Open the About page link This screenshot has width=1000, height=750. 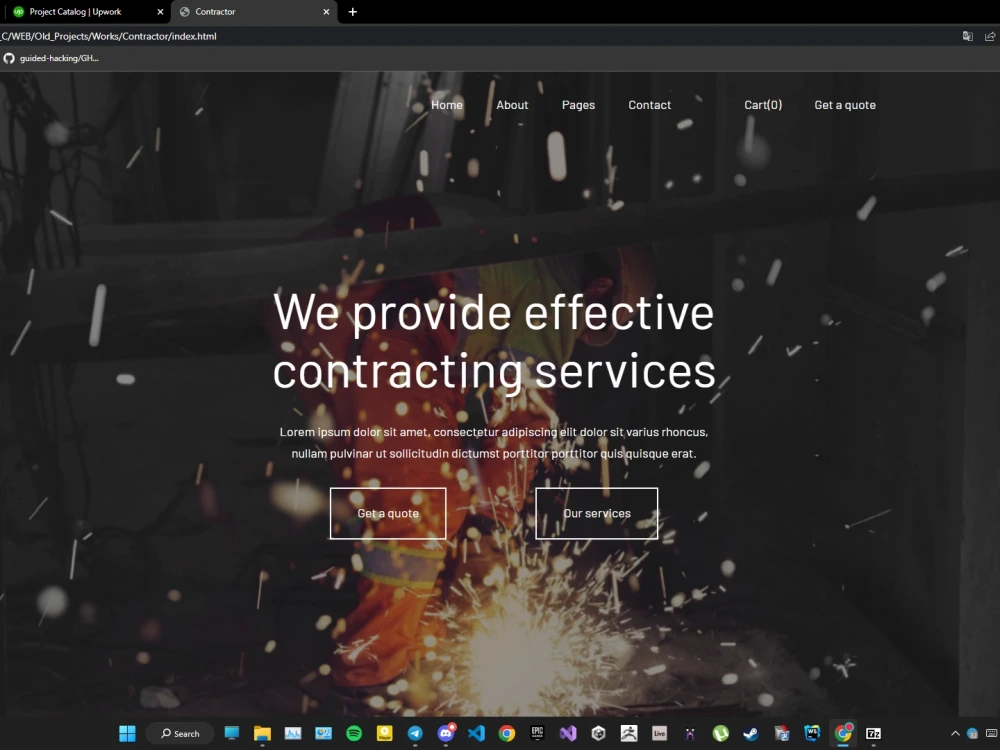pos(512,105)
